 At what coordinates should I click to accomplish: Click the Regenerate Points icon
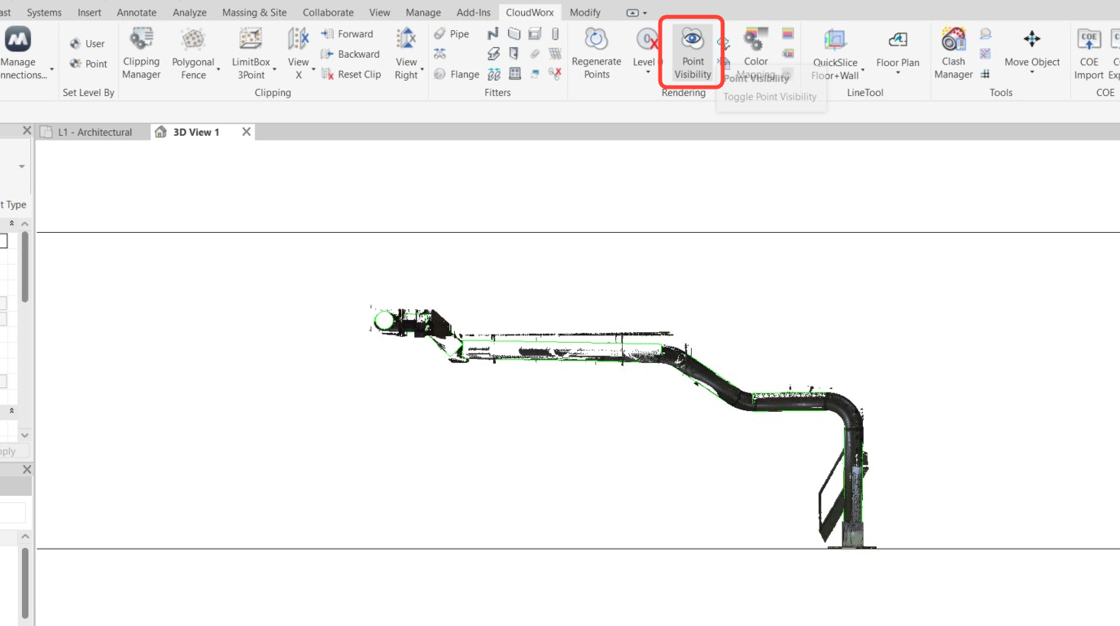[596, 53]
